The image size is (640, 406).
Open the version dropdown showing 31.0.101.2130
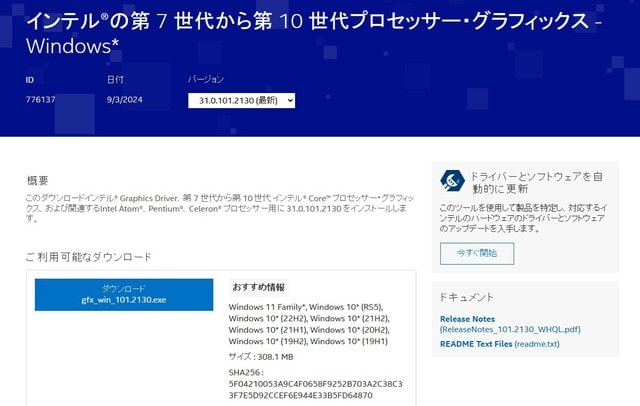[241, 100]
